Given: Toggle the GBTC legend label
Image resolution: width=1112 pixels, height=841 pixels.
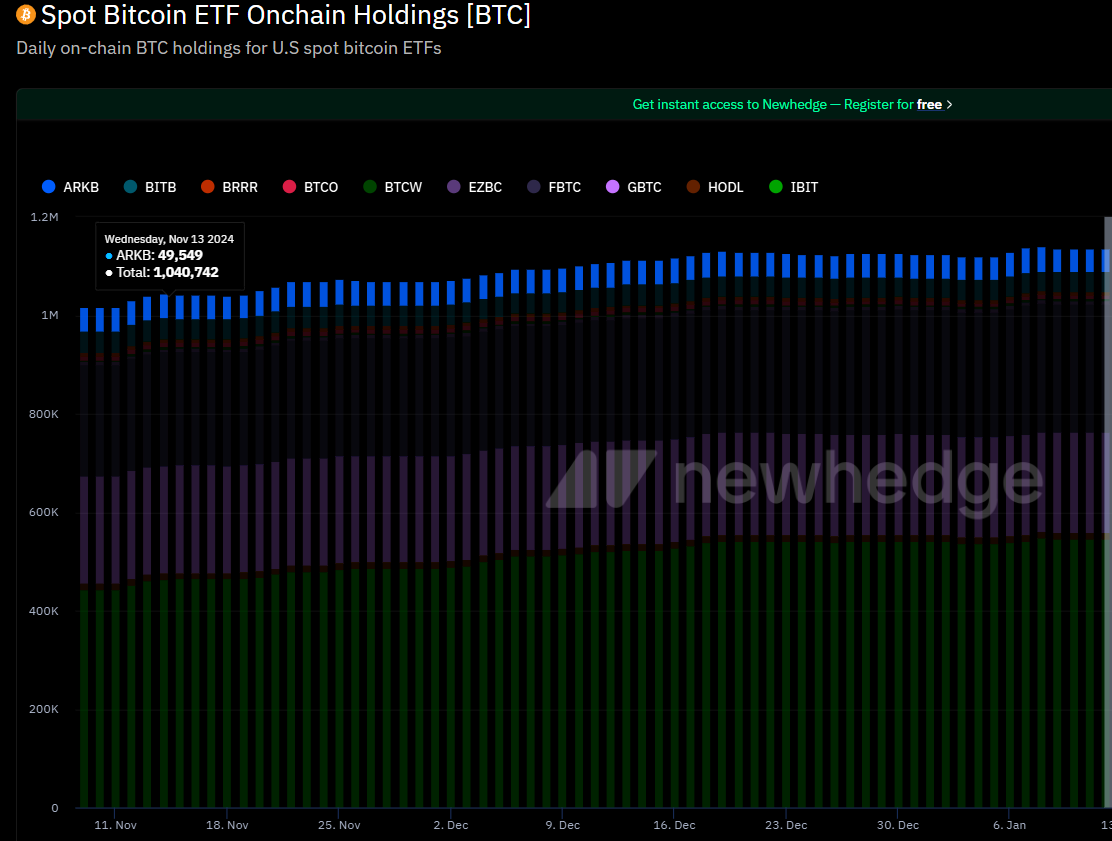Looking at the screenshot, I should (x=644, y=187).
